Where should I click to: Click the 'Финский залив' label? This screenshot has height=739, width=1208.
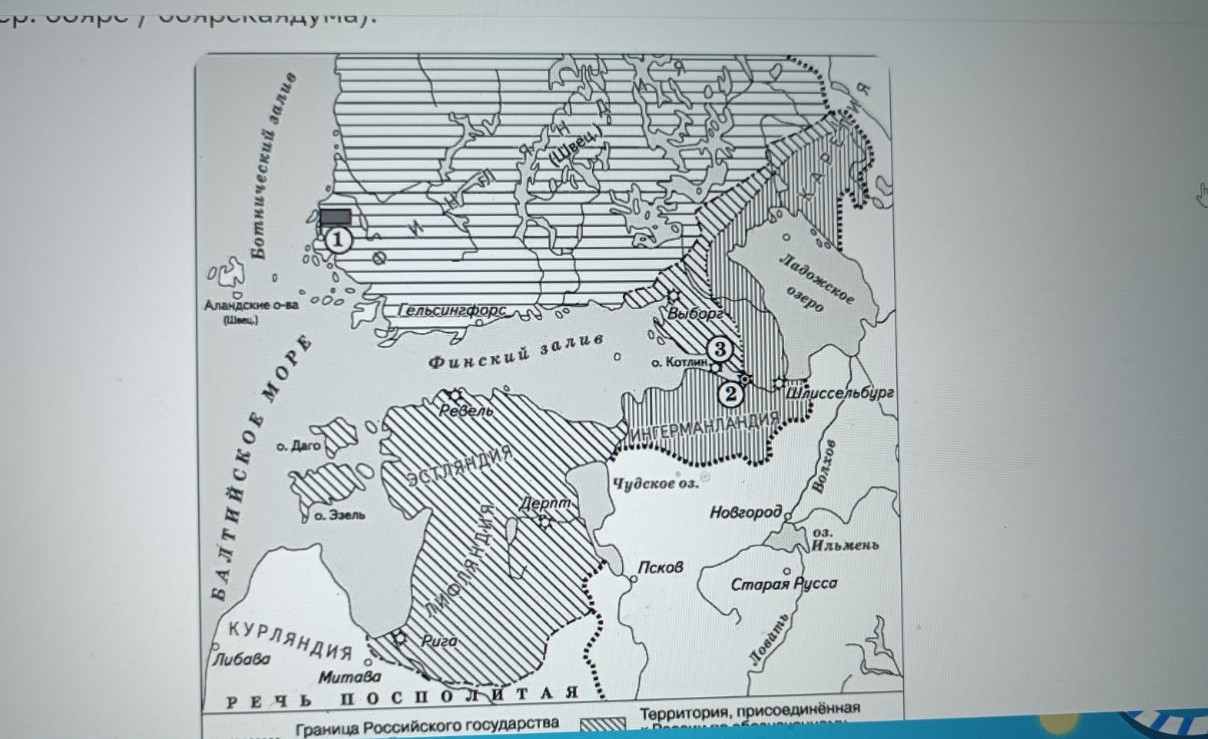click(517, 352)
